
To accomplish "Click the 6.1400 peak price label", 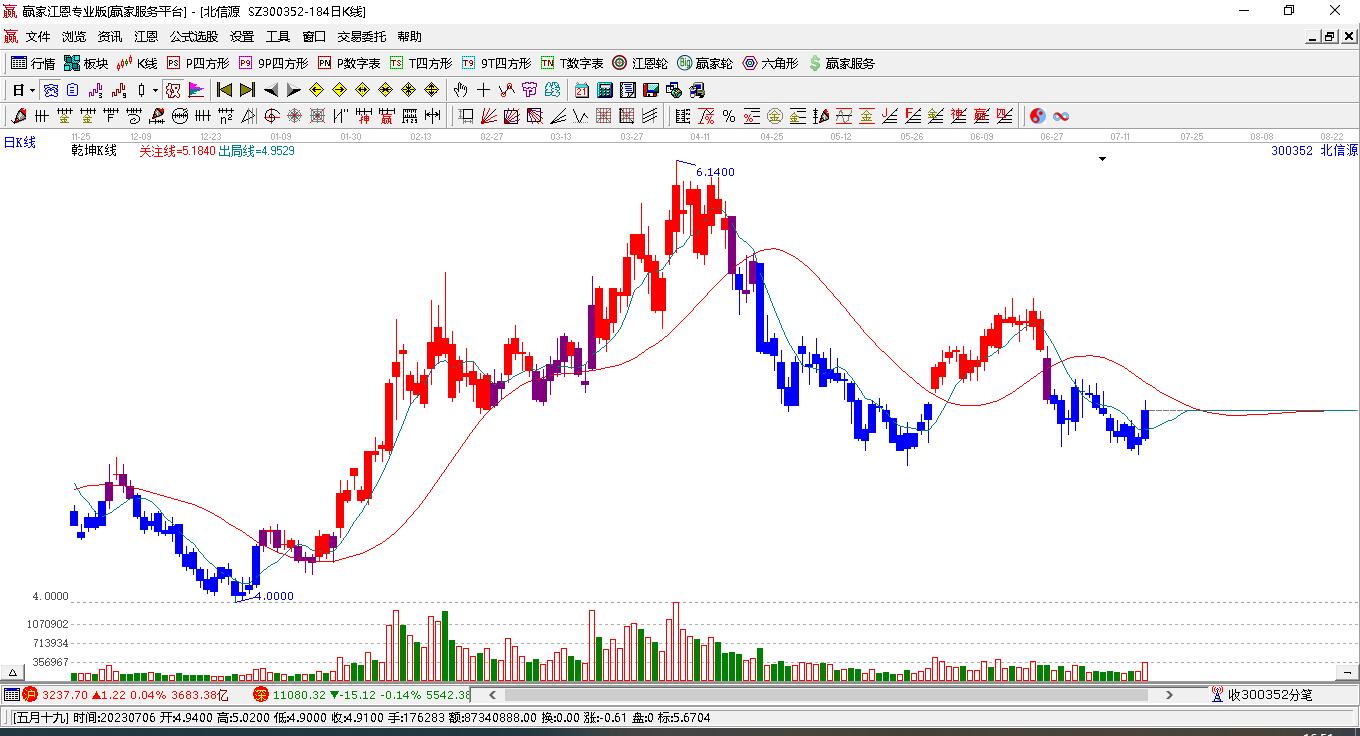I will (715, 172).
